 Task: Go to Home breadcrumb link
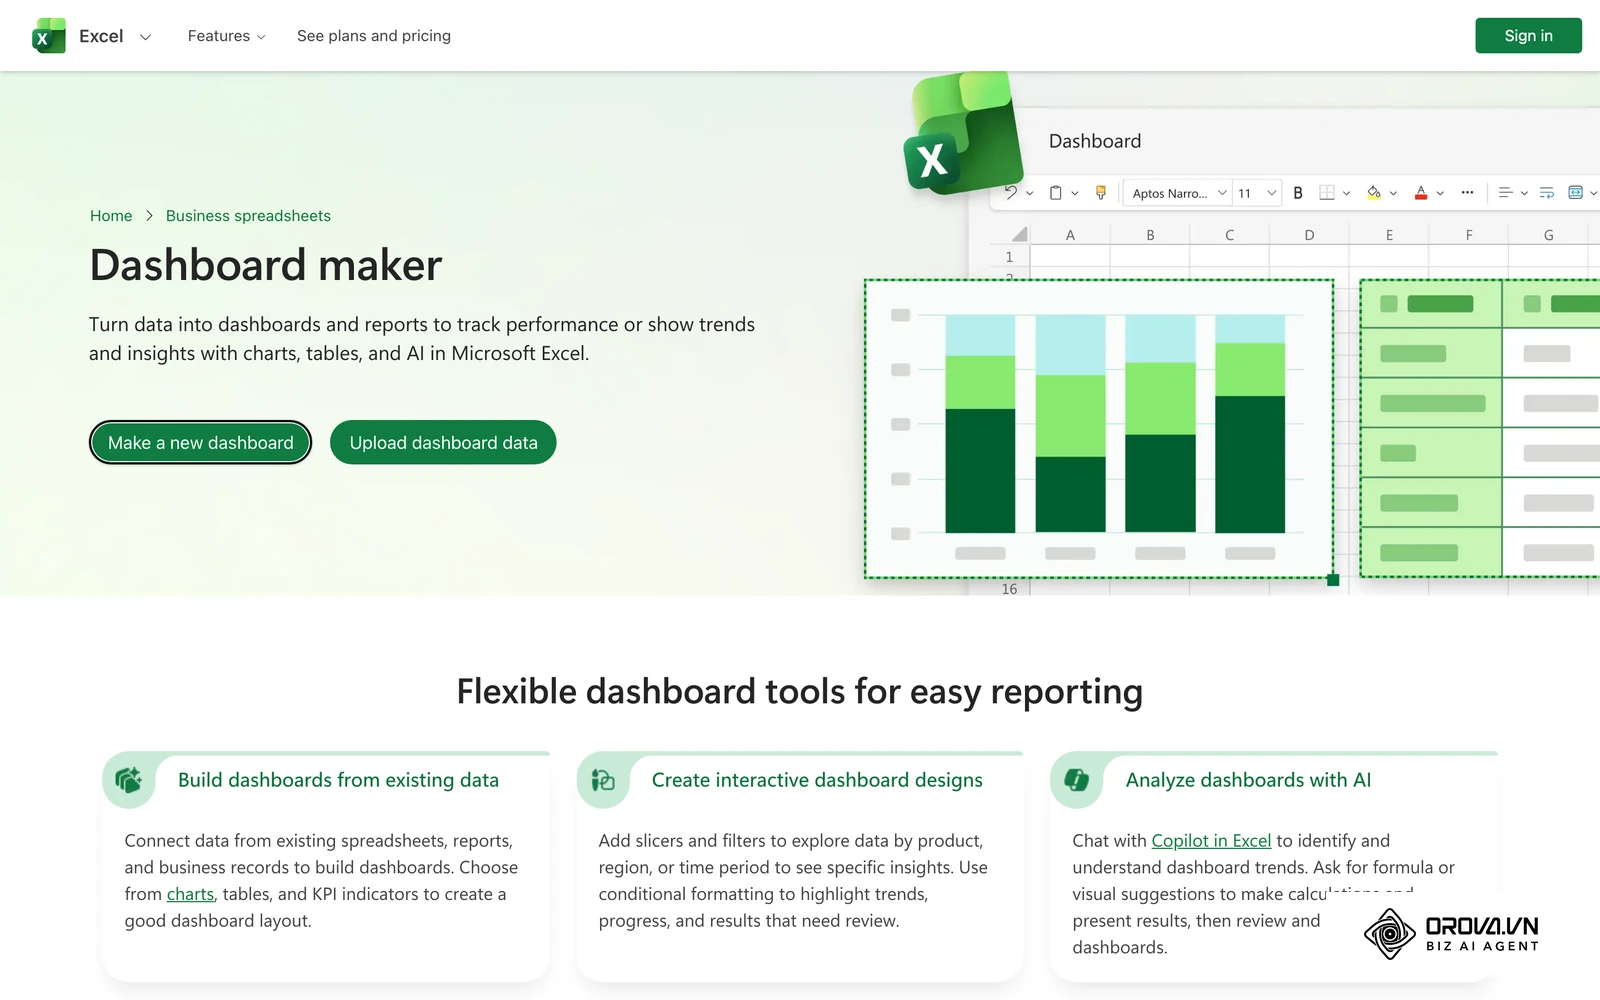tap(111, 216)
